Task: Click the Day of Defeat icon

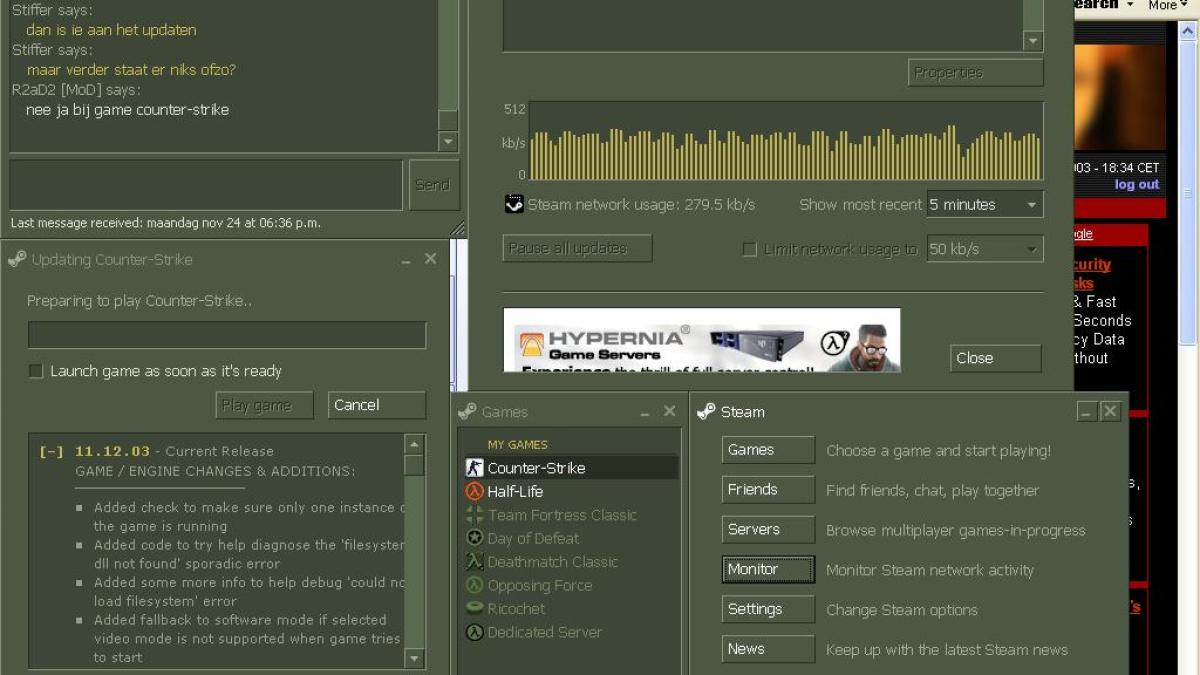Action: [475, 539]
